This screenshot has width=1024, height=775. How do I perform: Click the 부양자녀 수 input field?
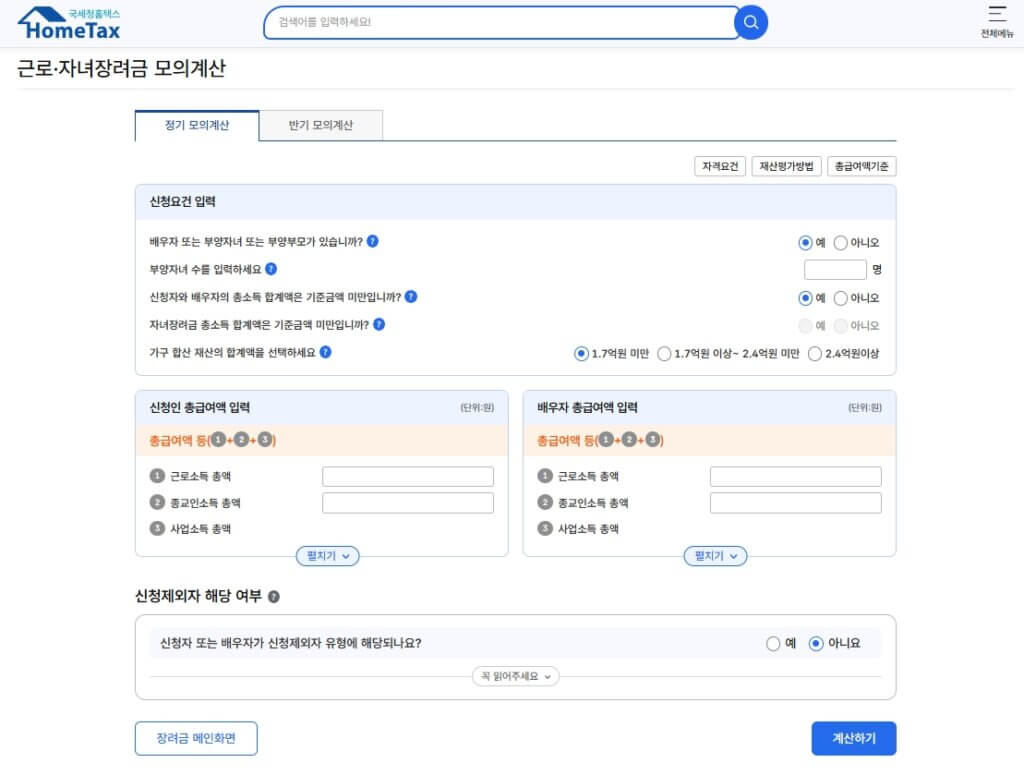point(835,270)
